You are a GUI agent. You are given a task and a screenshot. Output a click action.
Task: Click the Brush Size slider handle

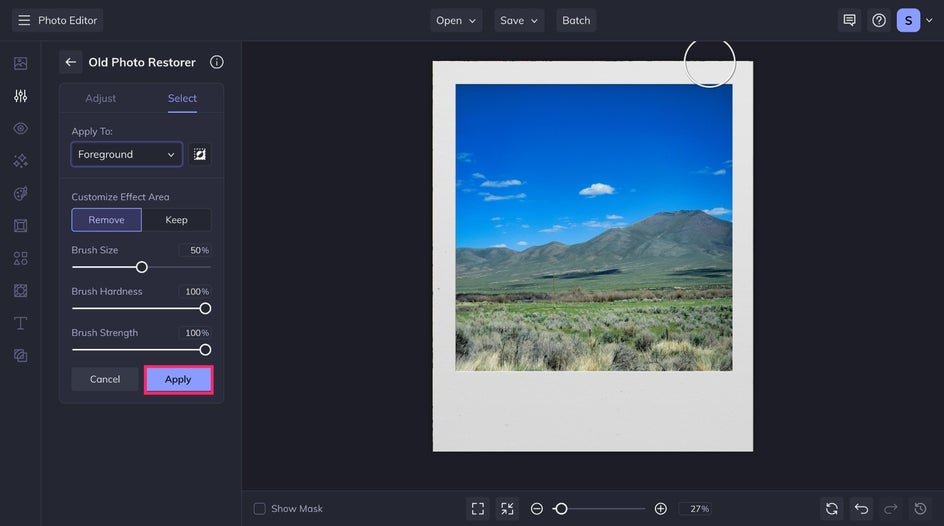[141, 267]
